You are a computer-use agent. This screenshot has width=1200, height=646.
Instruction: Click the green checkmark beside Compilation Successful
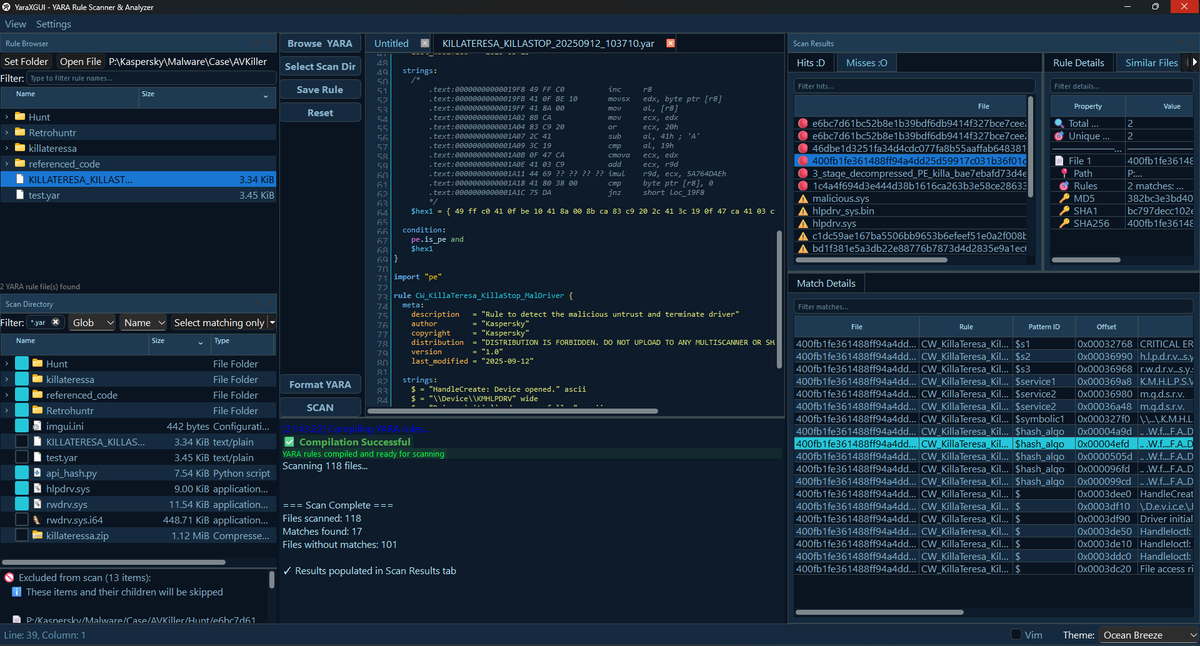click(289, 442)
